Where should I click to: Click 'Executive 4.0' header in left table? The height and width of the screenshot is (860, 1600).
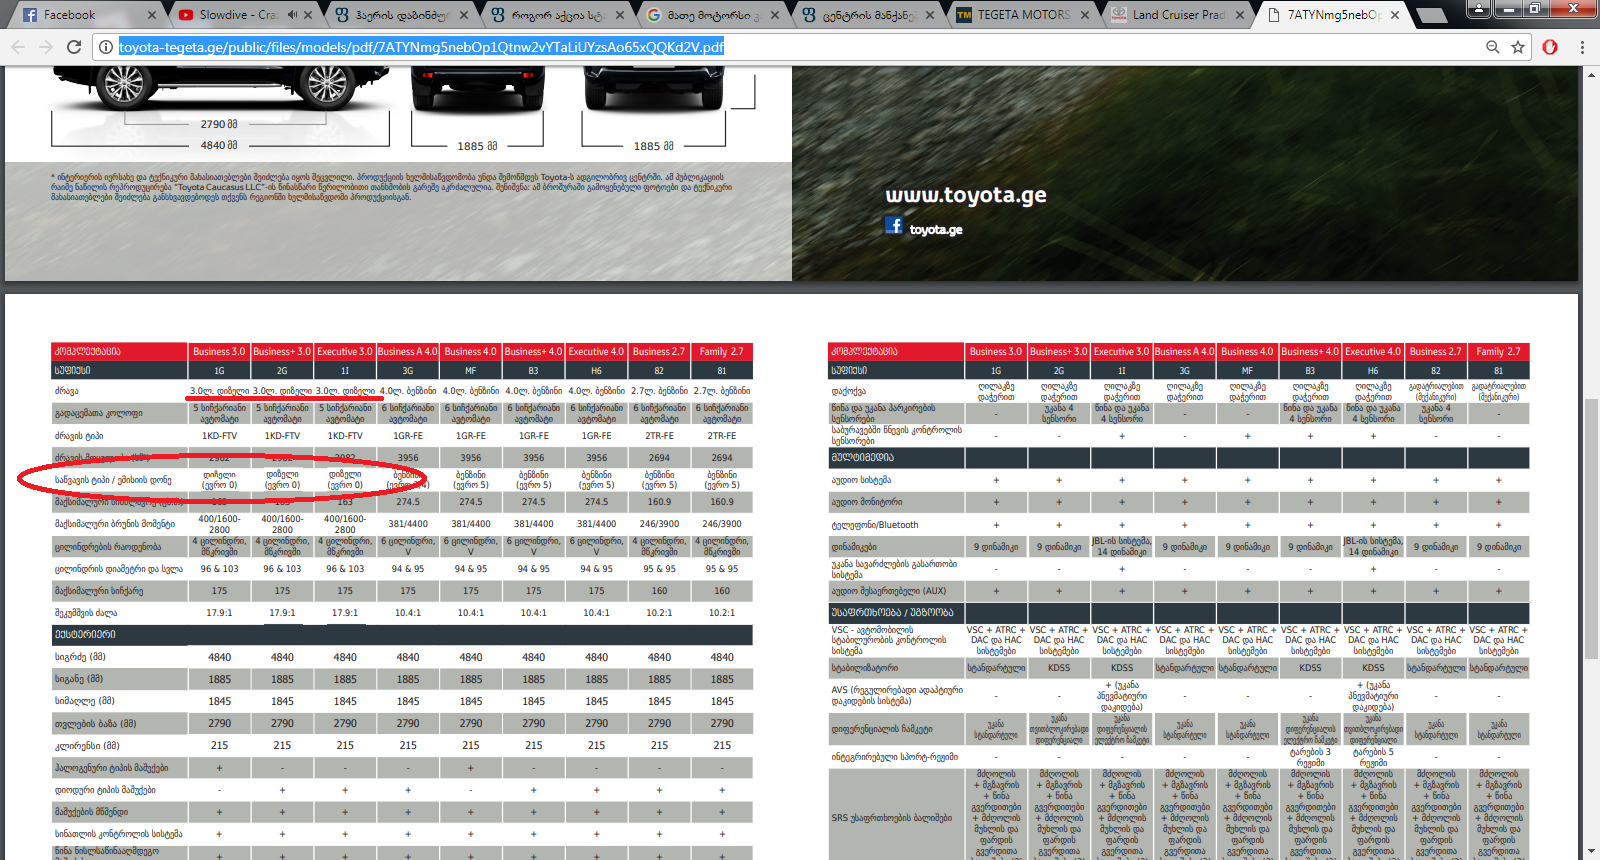pos(596,352)
